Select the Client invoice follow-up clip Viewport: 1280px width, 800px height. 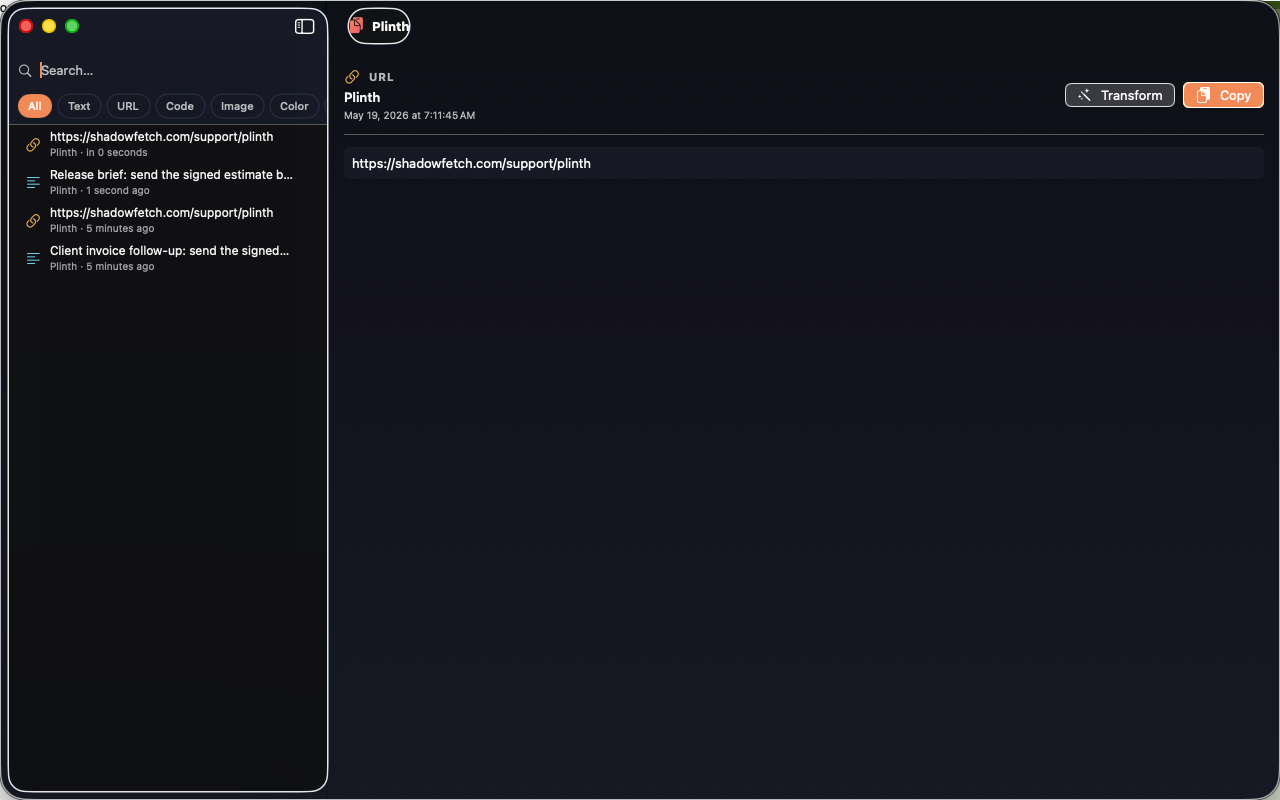(168, 258)
